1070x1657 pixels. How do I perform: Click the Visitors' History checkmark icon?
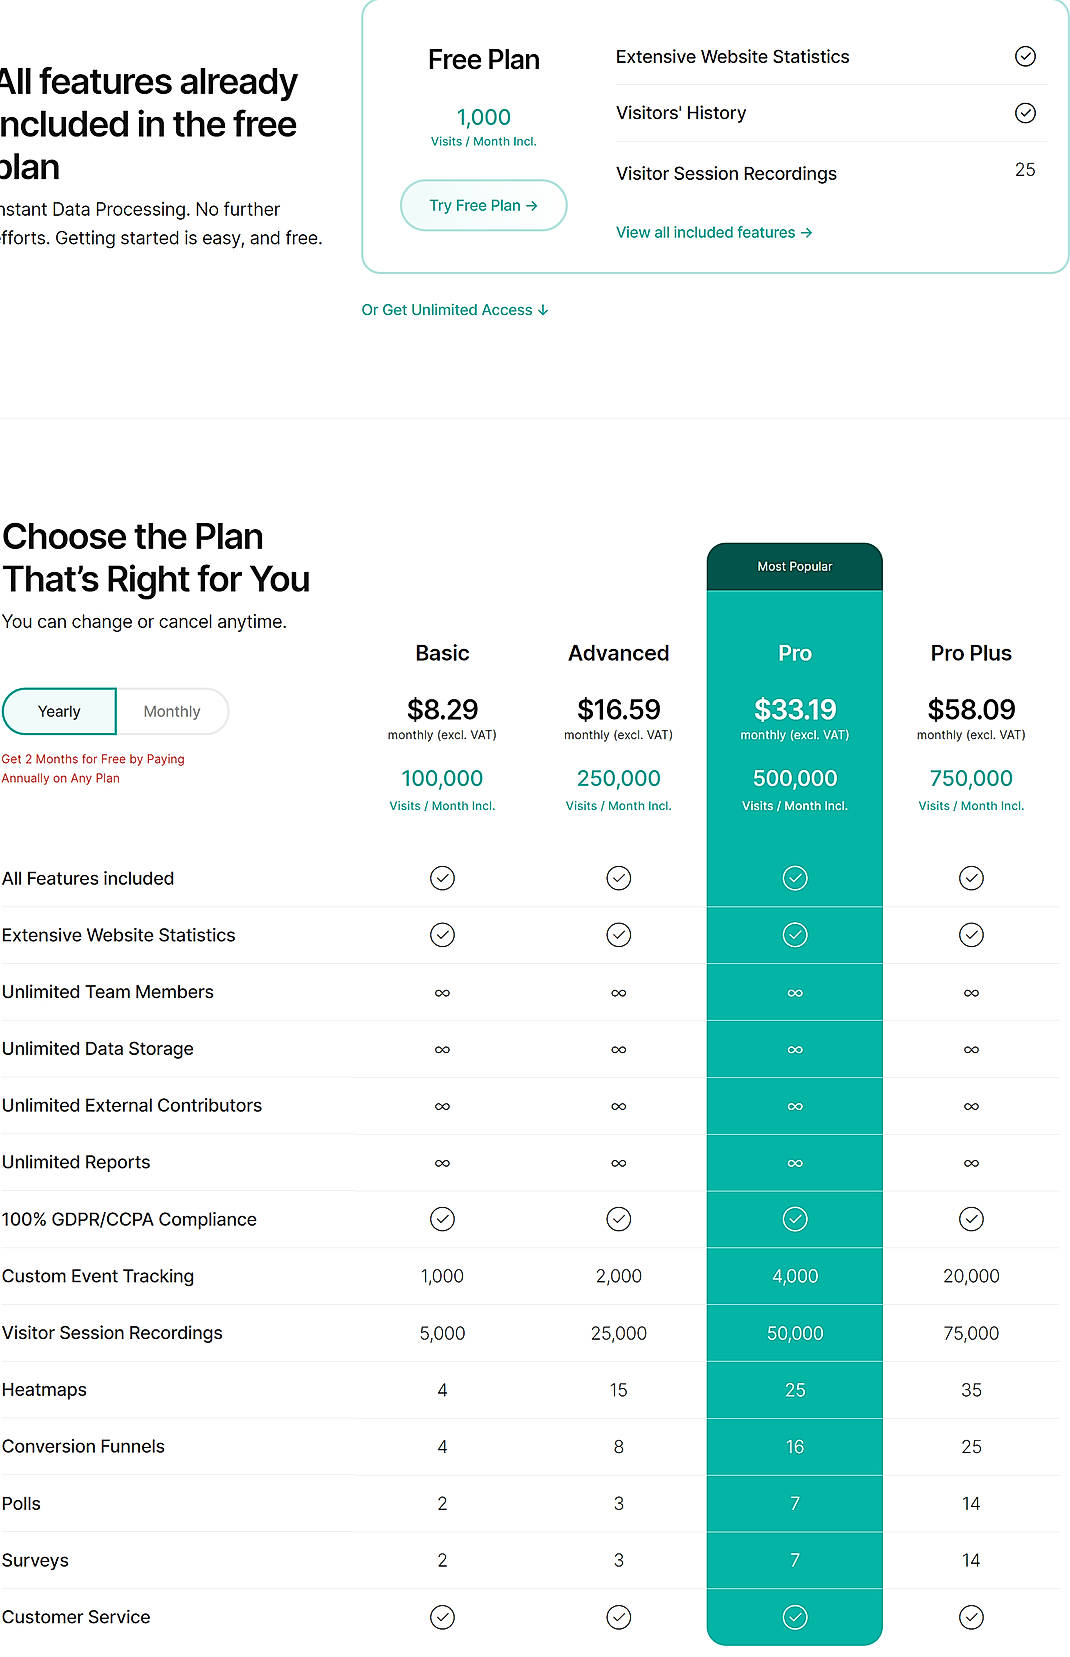1026,112
